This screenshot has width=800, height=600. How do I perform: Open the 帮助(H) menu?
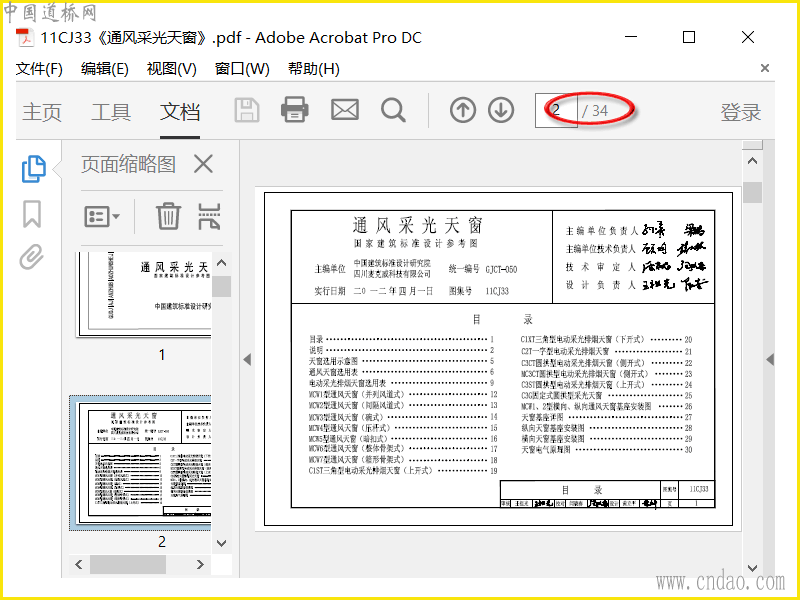click(314, 68)
